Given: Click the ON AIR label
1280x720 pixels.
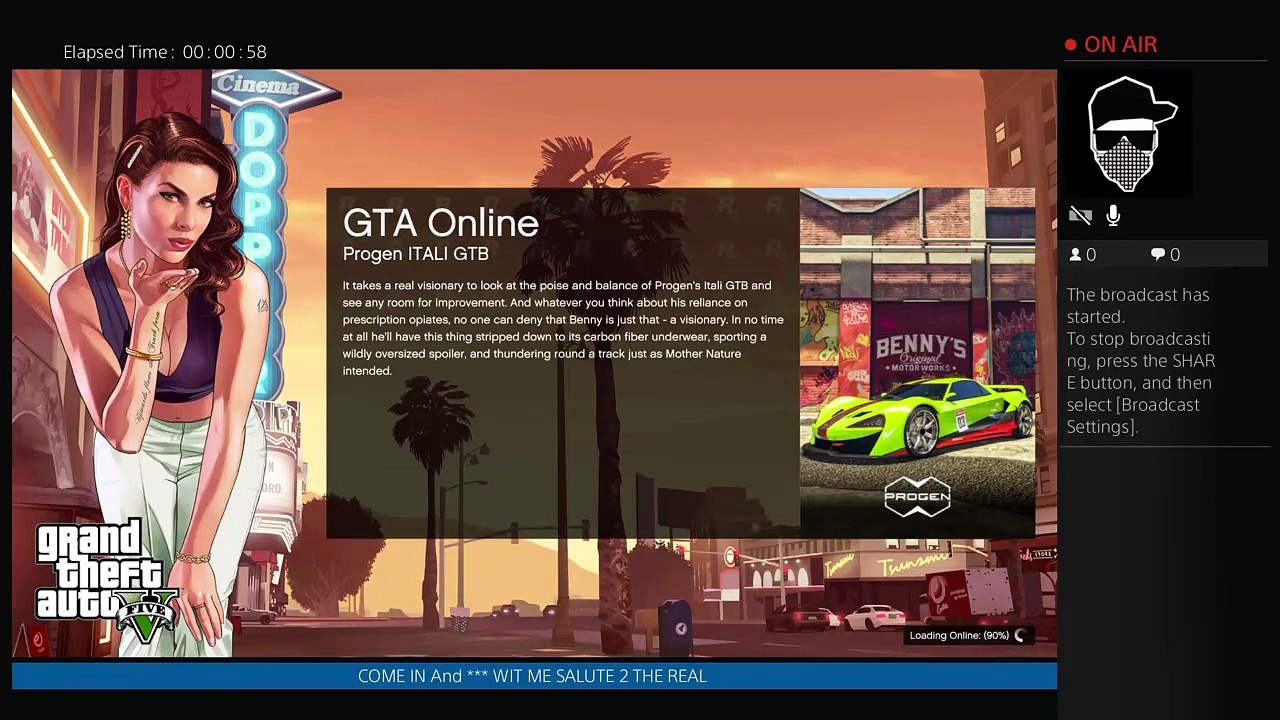Looking at the screenshot, I should tap(1120, 45).
